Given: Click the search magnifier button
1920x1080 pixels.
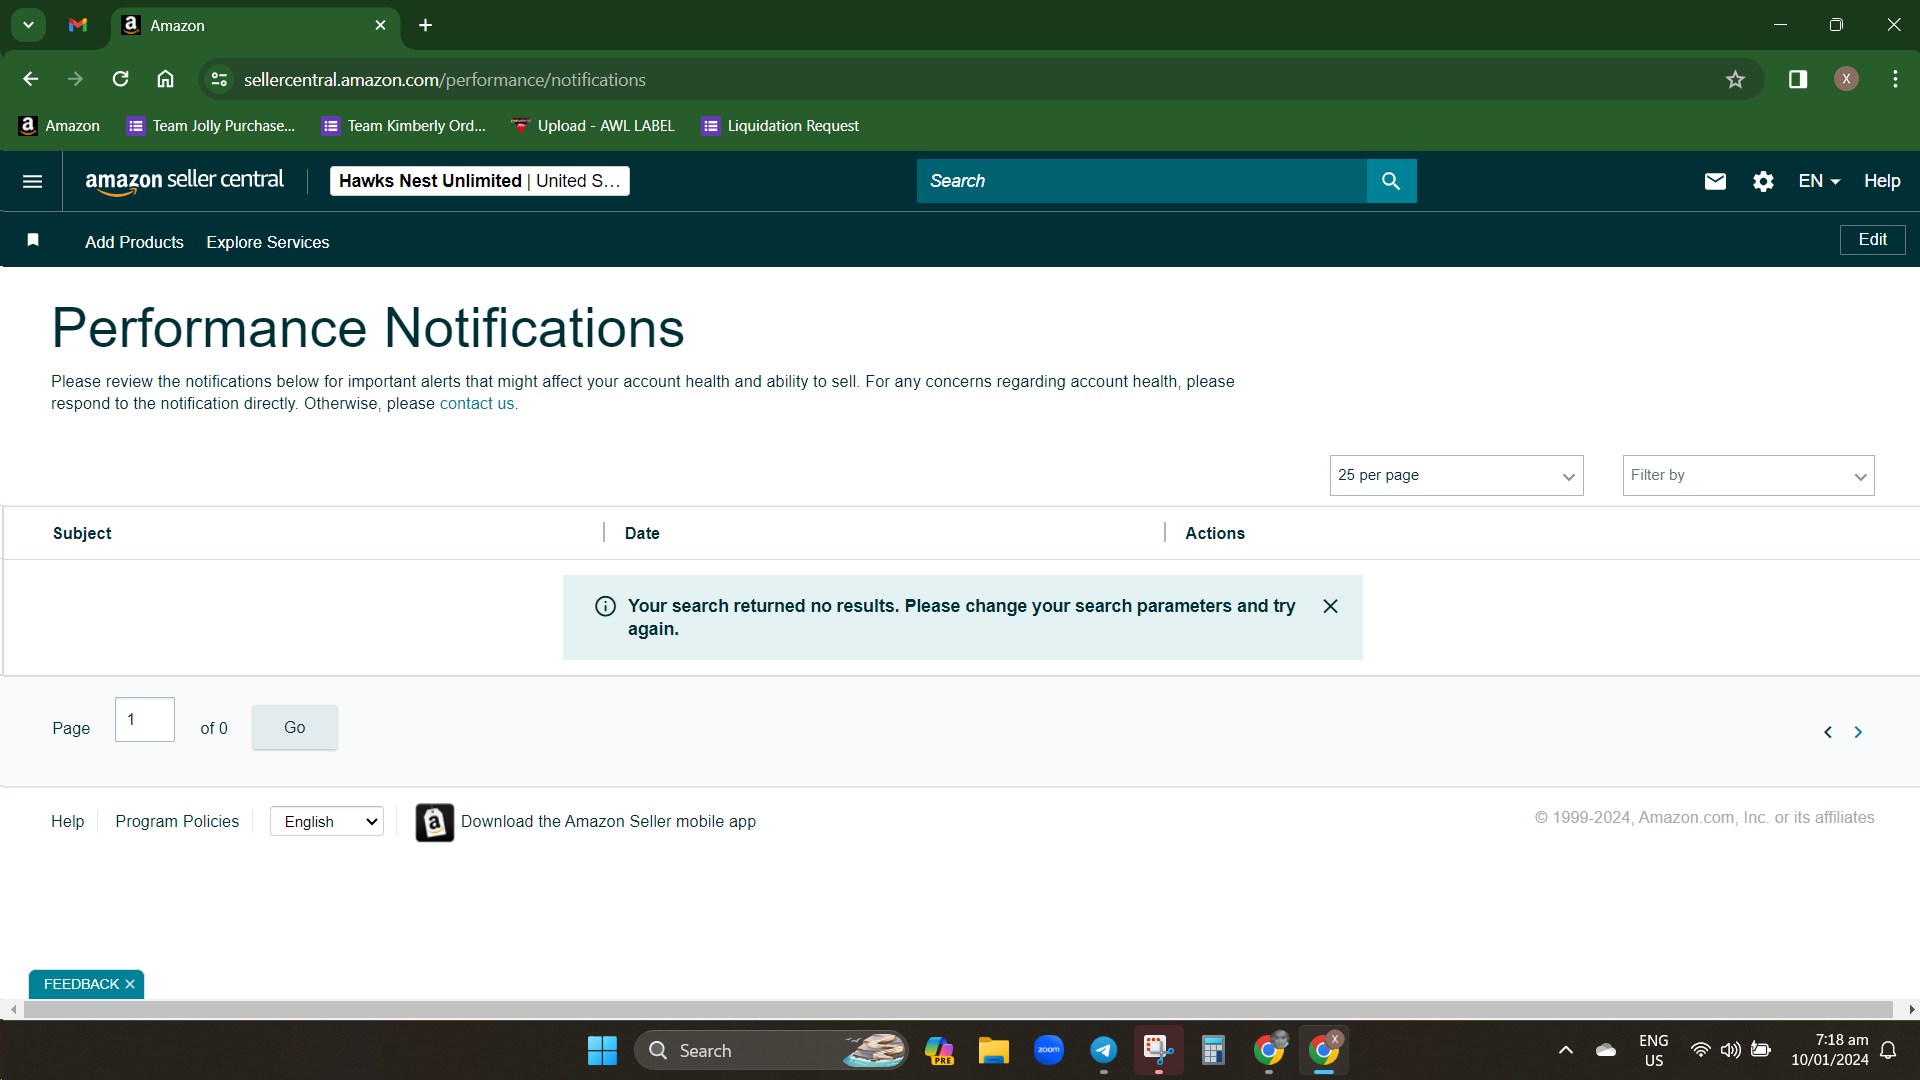Looking at the screenshot, I should click(1391, 181).
